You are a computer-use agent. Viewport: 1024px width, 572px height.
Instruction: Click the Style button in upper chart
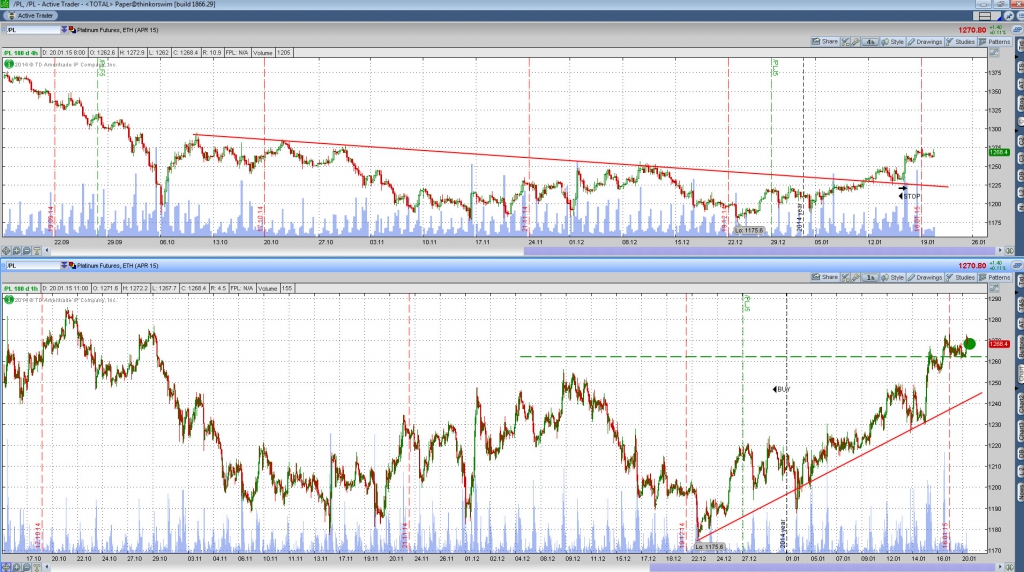click(893, 42)
